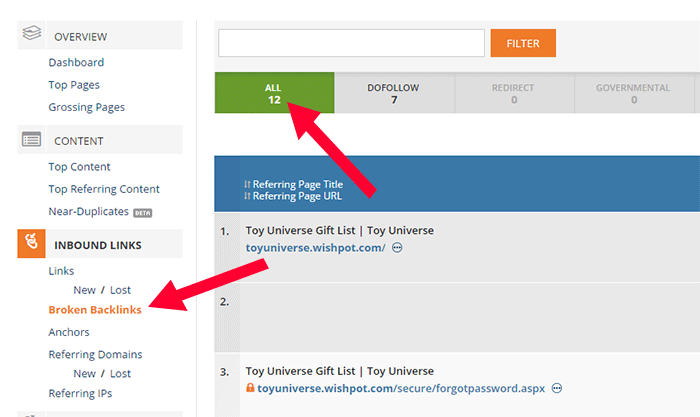This screenshot has height=417, width=700.
Task: Open Referring Domains report
Action: click(x=96, y=354)
